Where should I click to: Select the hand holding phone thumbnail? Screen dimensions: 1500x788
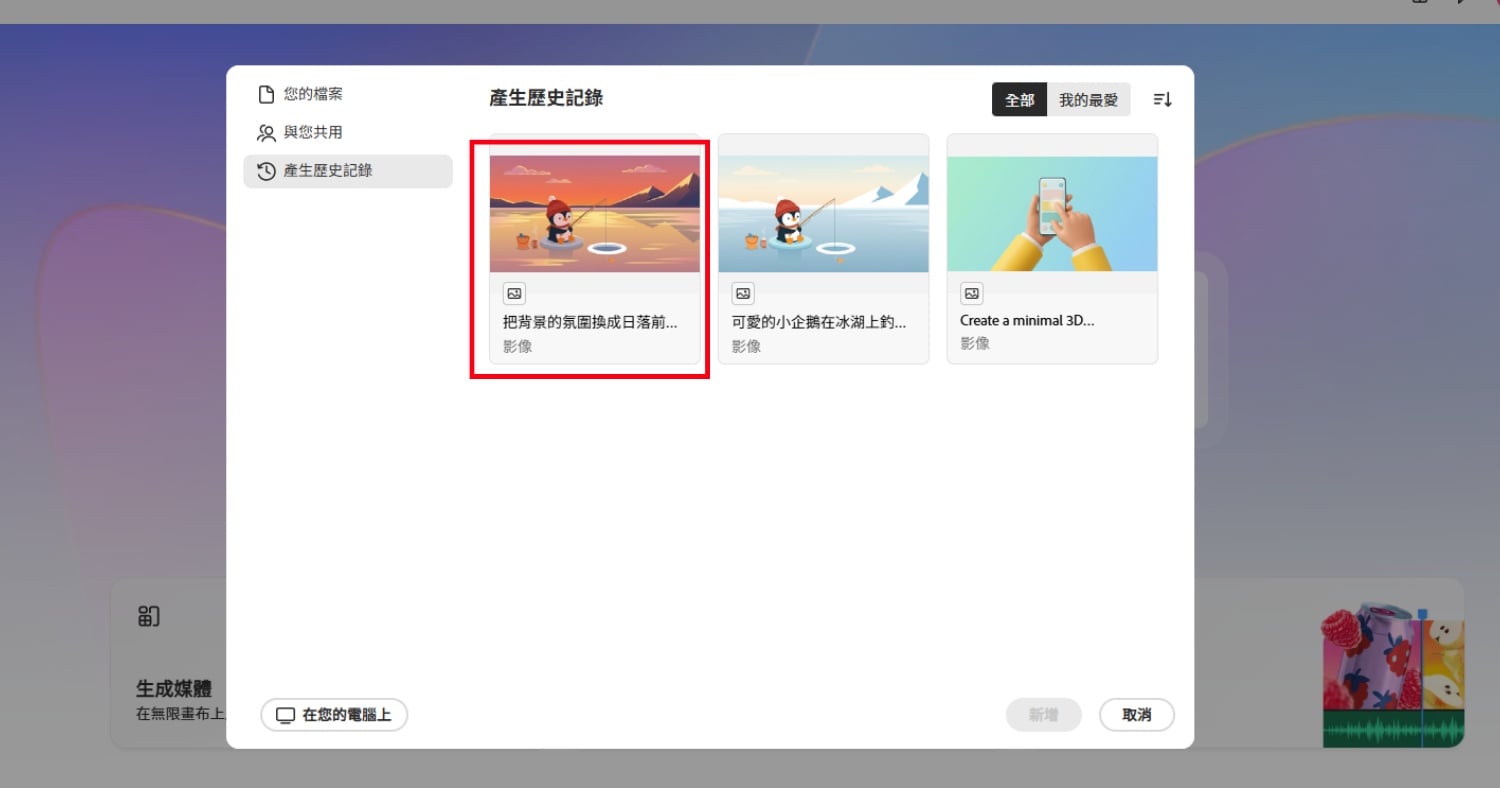tap(1052, 213)
